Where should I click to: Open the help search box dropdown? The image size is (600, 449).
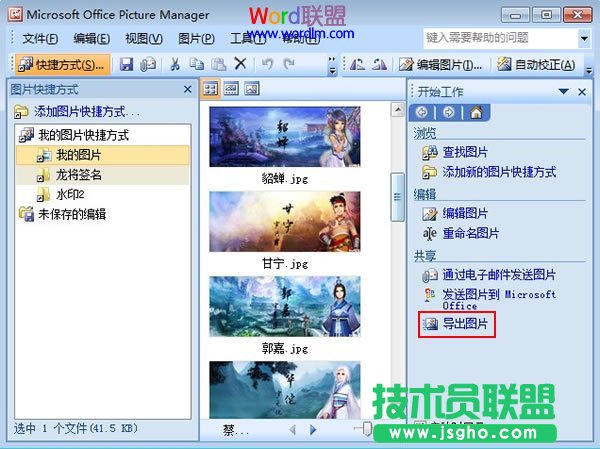585,38
